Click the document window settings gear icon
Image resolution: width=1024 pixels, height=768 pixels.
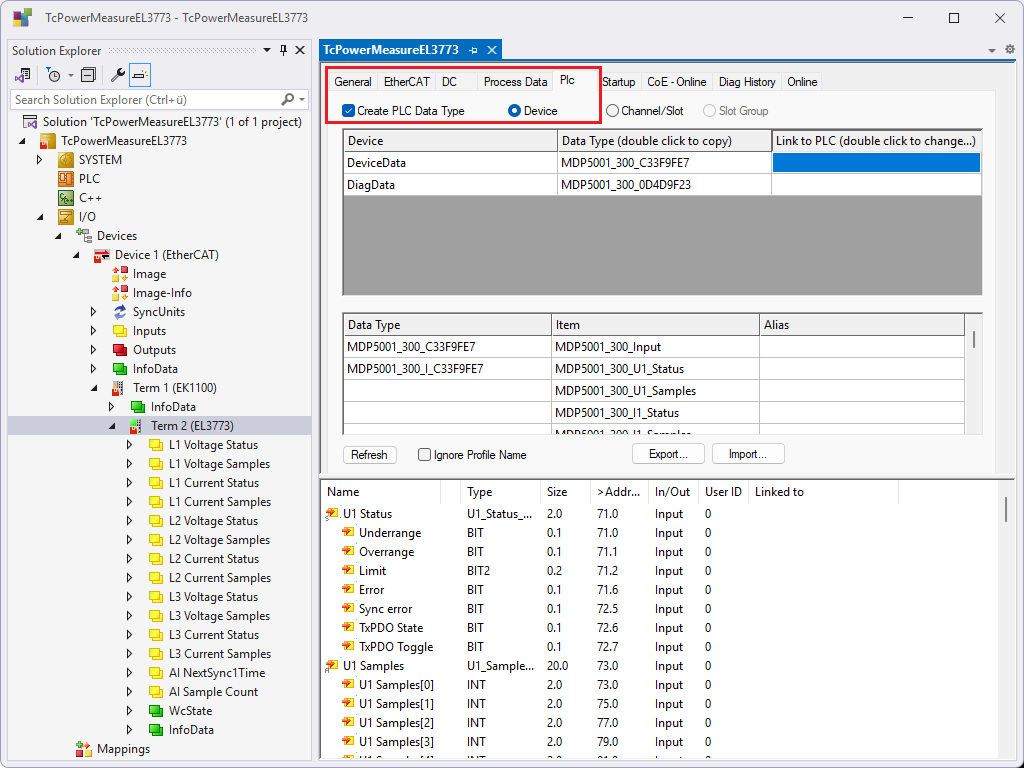(x=1010, y=50)
